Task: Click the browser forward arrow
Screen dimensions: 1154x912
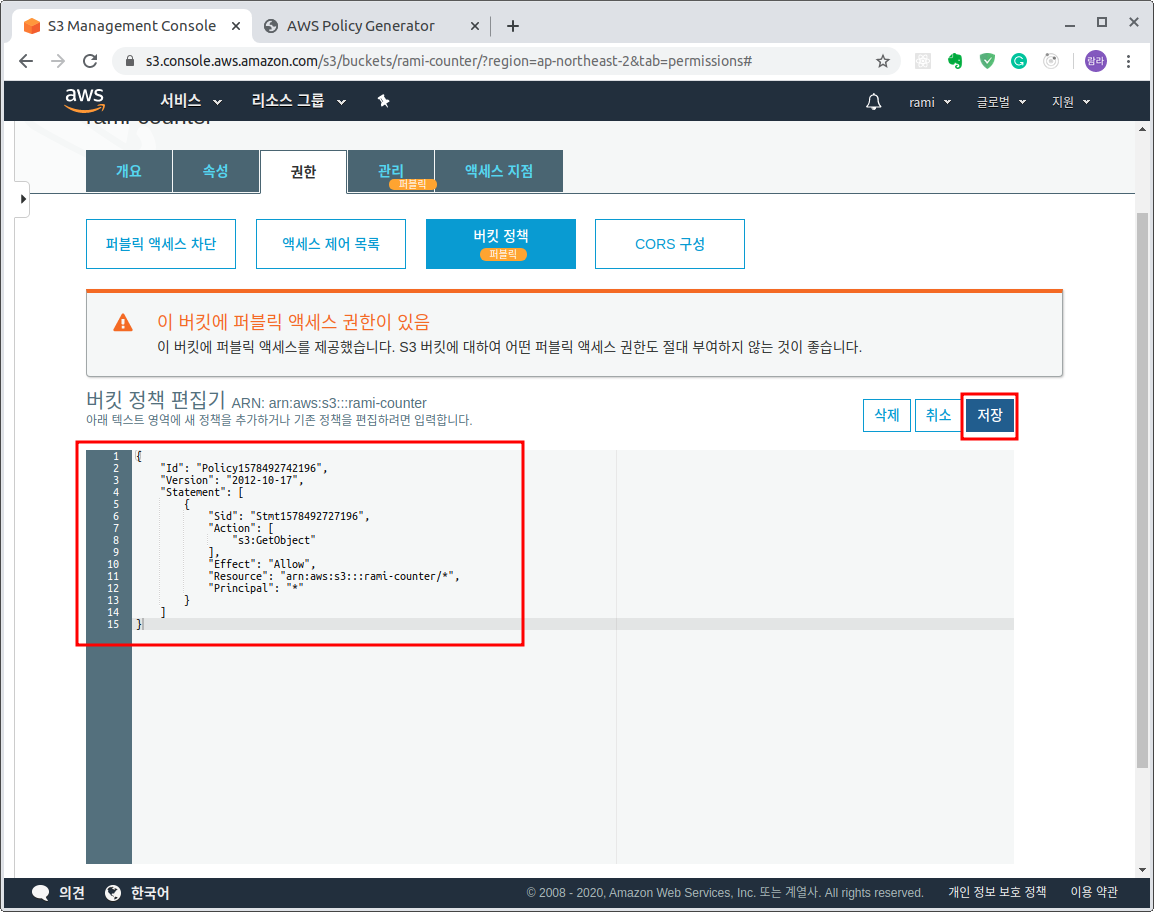Action: tap(58, 61)
